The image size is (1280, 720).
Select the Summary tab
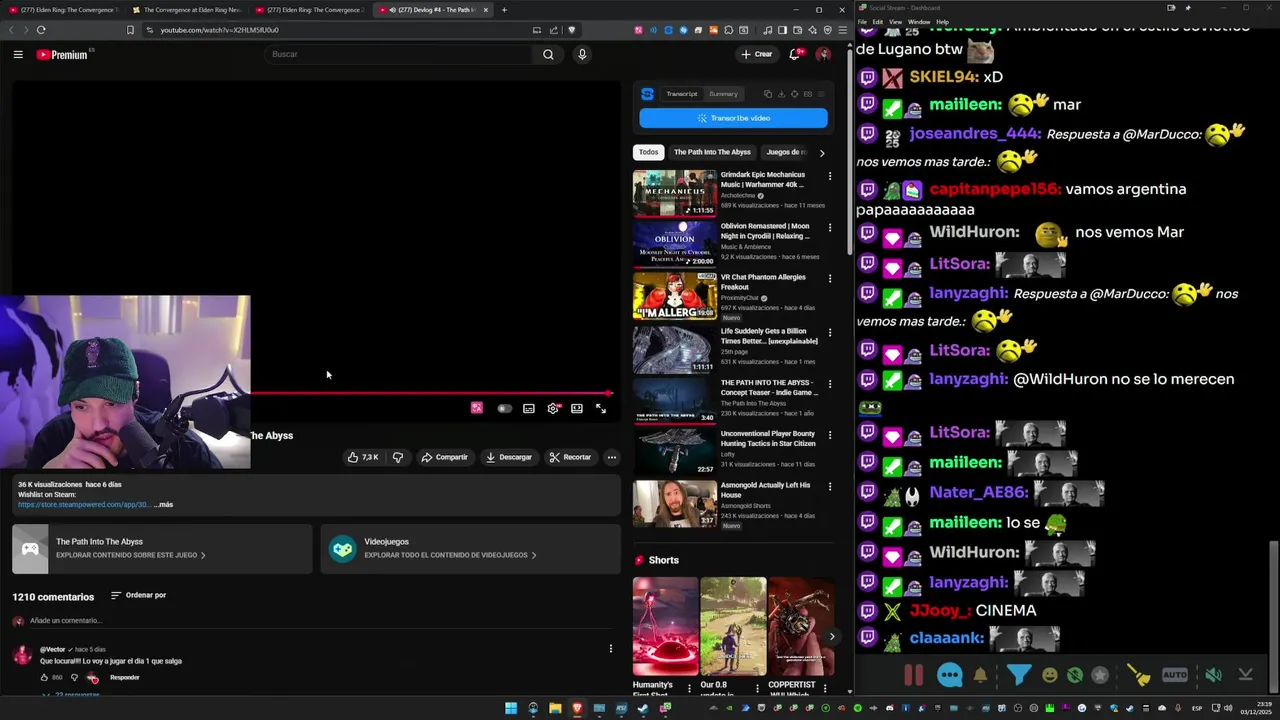(x=723, y=94)
